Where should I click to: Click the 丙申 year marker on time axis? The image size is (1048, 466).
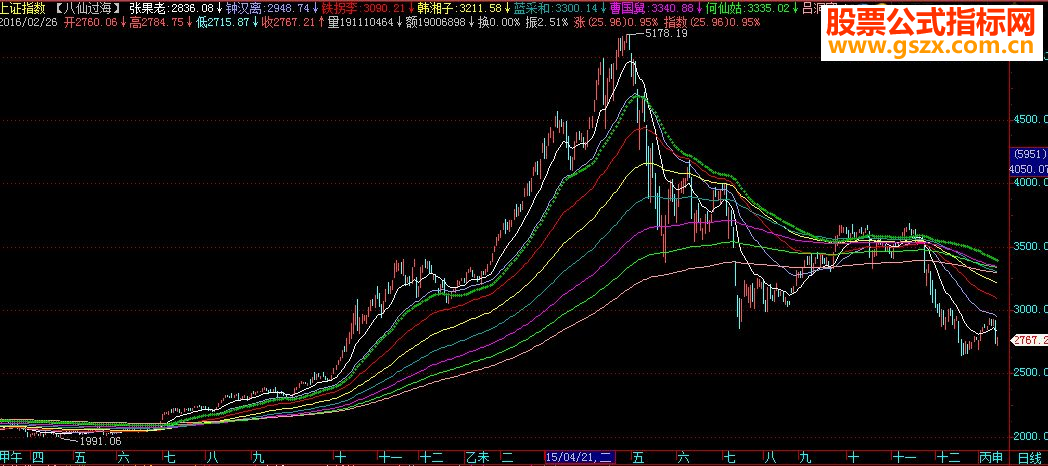tap(989, 458)
